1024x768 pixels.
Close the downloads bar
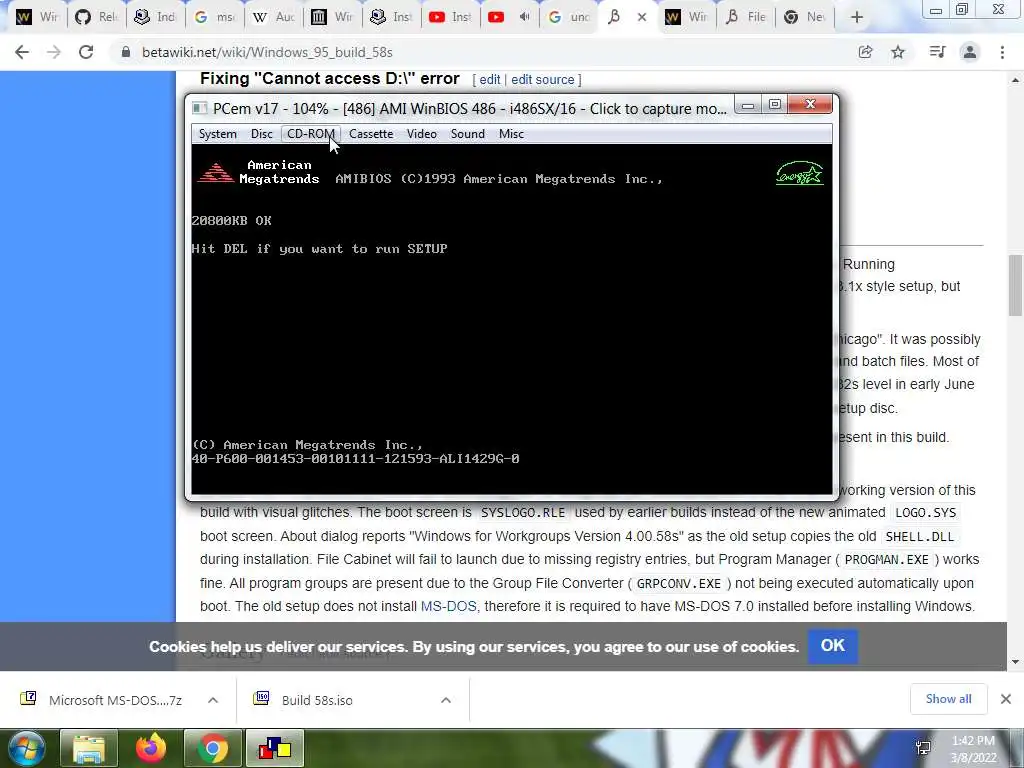tap(1006, 699)
